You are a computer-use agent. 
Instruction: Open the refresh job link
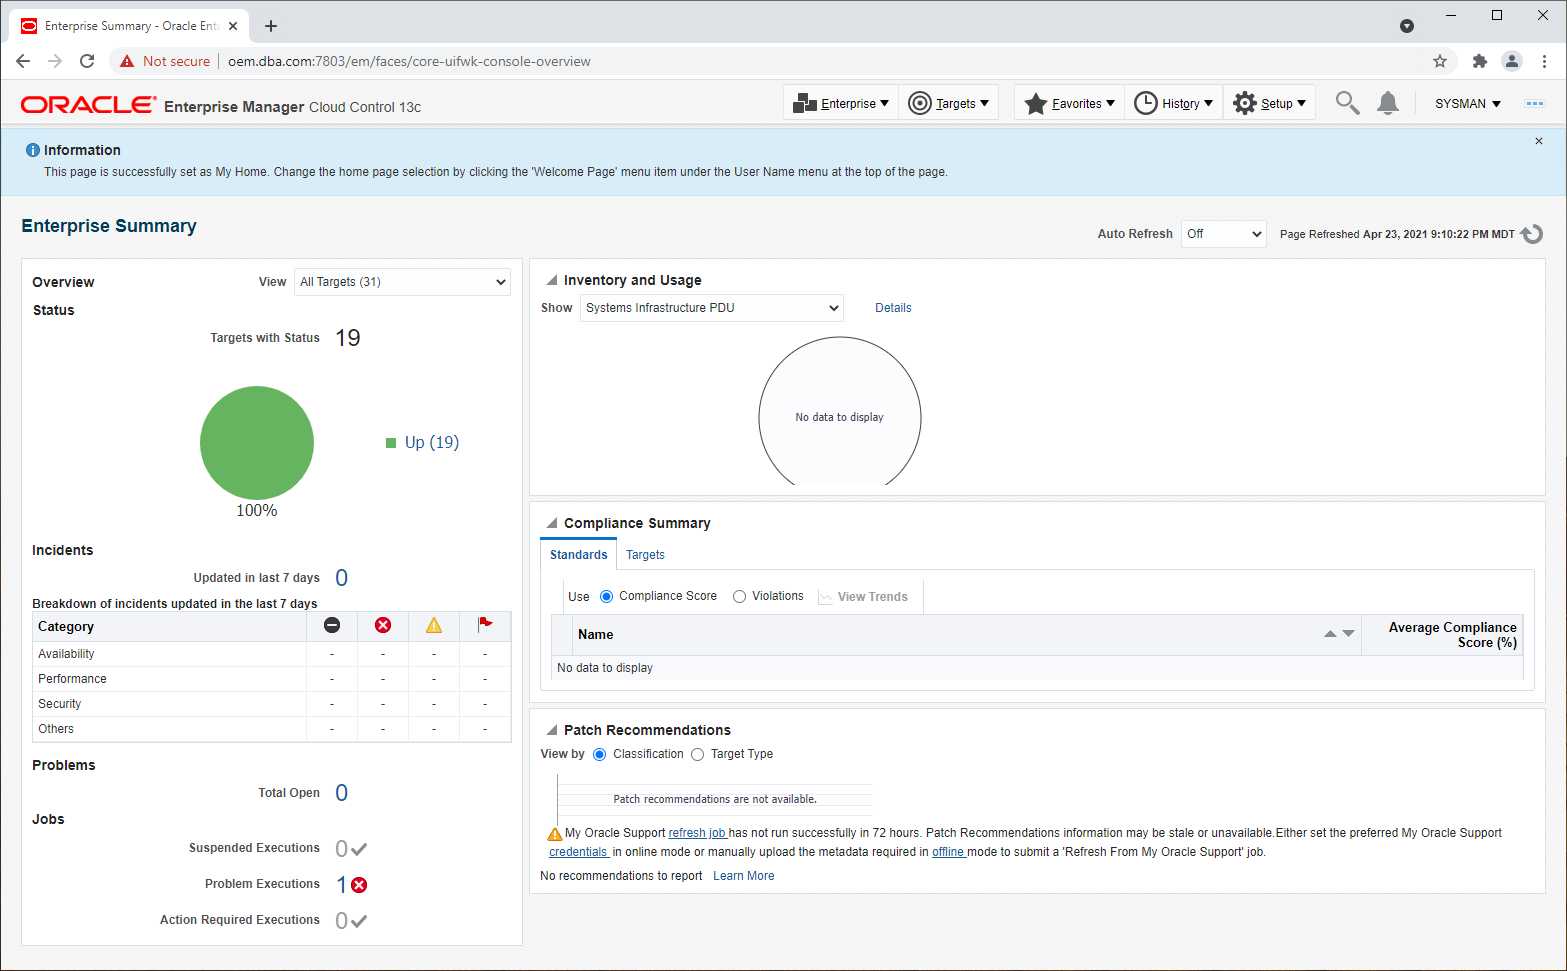[698, 833]
